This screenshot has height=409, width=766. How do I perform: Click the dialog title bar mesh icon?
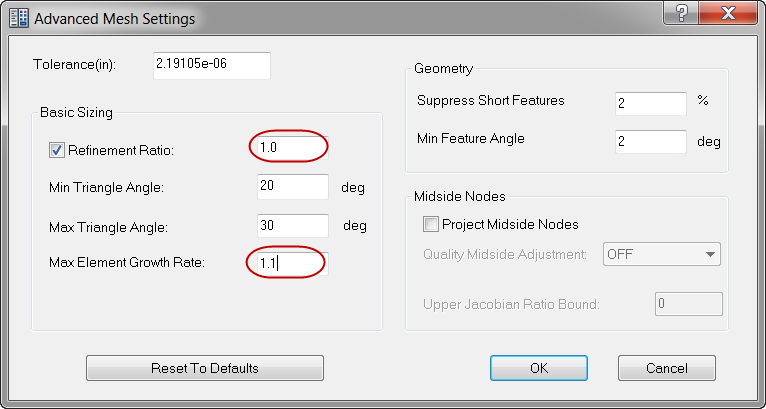pos(19,17)
